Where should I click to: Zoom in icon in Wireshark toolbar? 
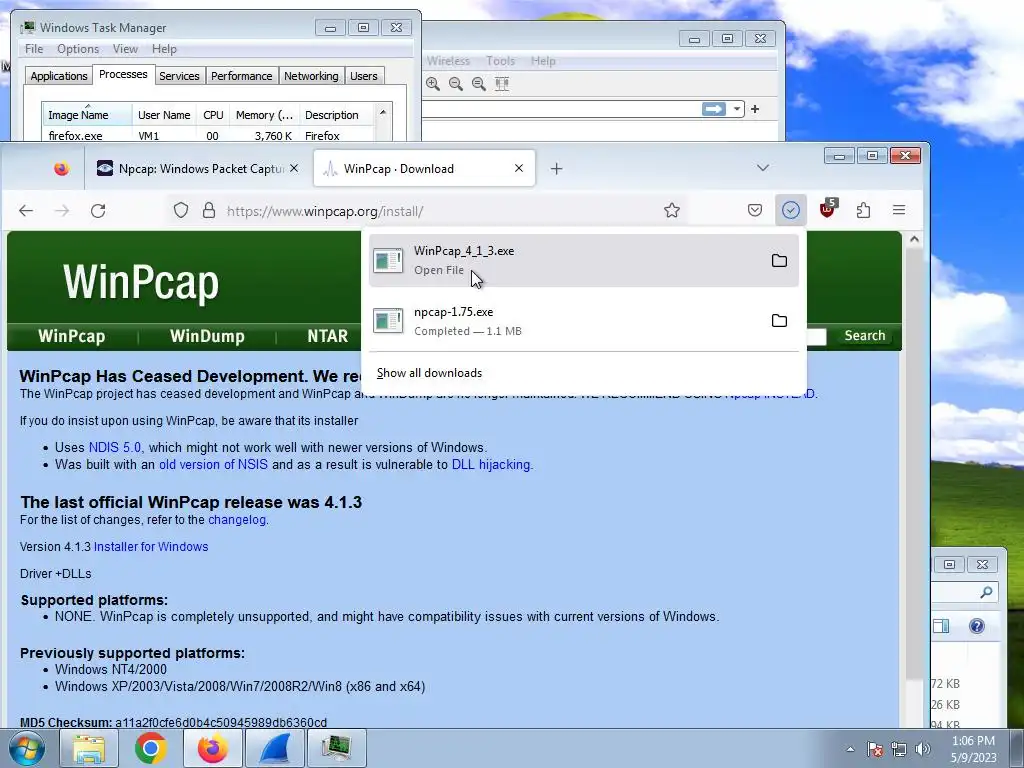[x=433, y=84]
